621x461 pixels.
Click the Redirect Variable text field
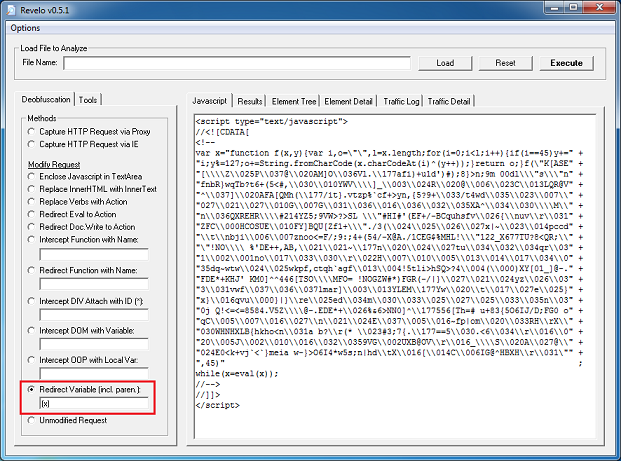click(x=93, y=403)
